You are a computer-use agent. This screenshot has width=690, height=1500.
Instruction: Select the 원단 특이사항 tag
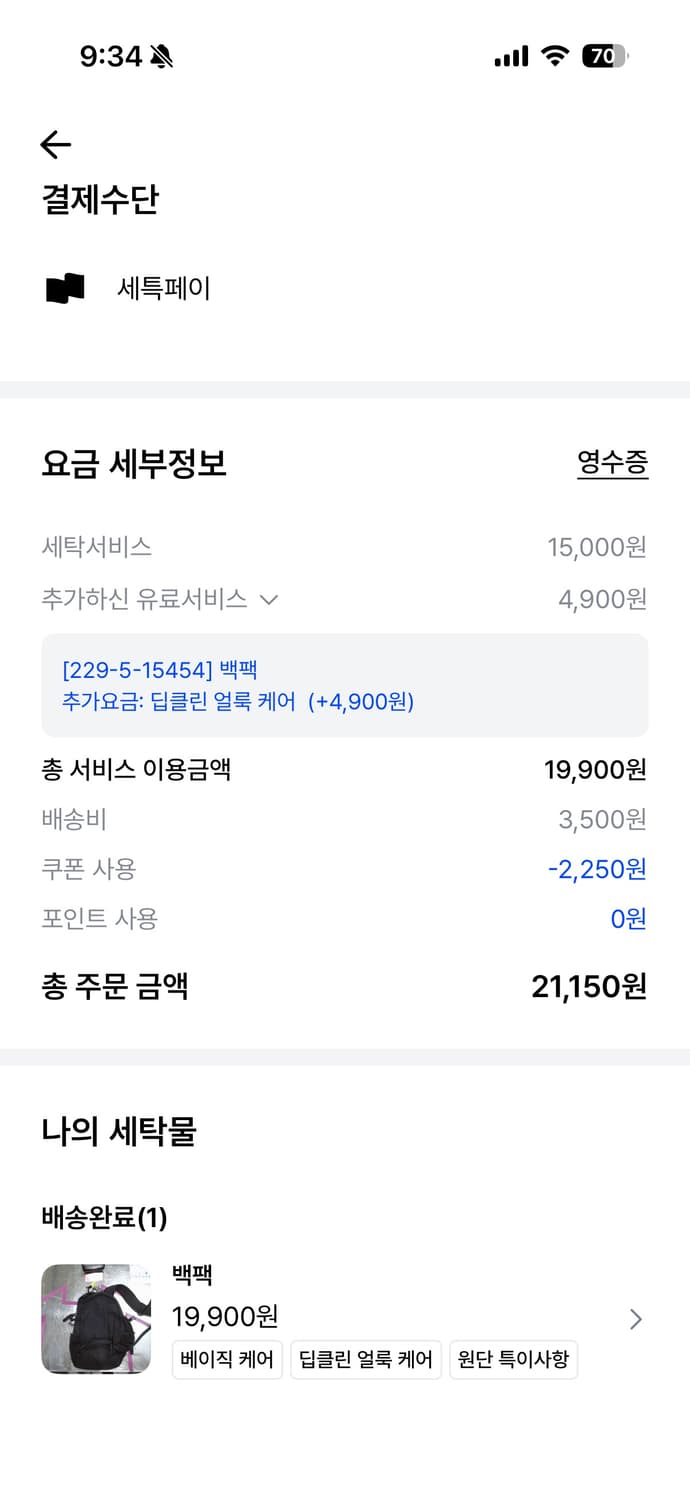point(513,1359)
